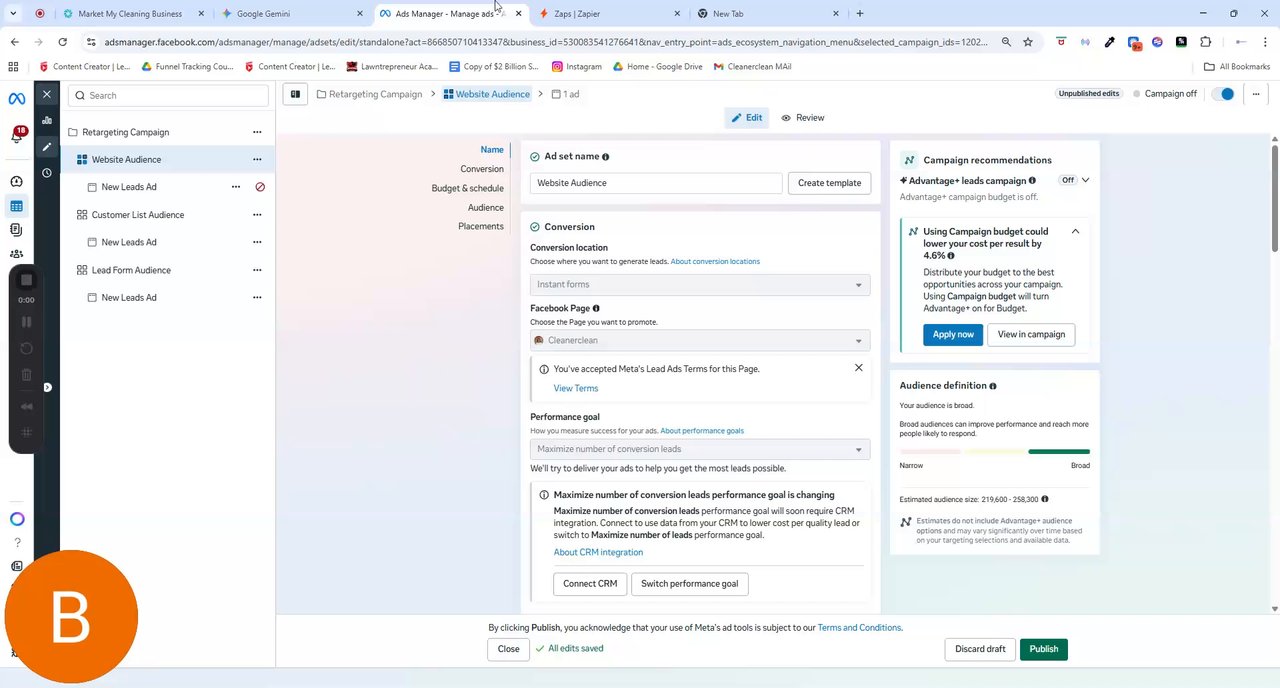Close the left editing panel with X
This screenshot has height=688, width=1280.
click(x=46, y=94)
